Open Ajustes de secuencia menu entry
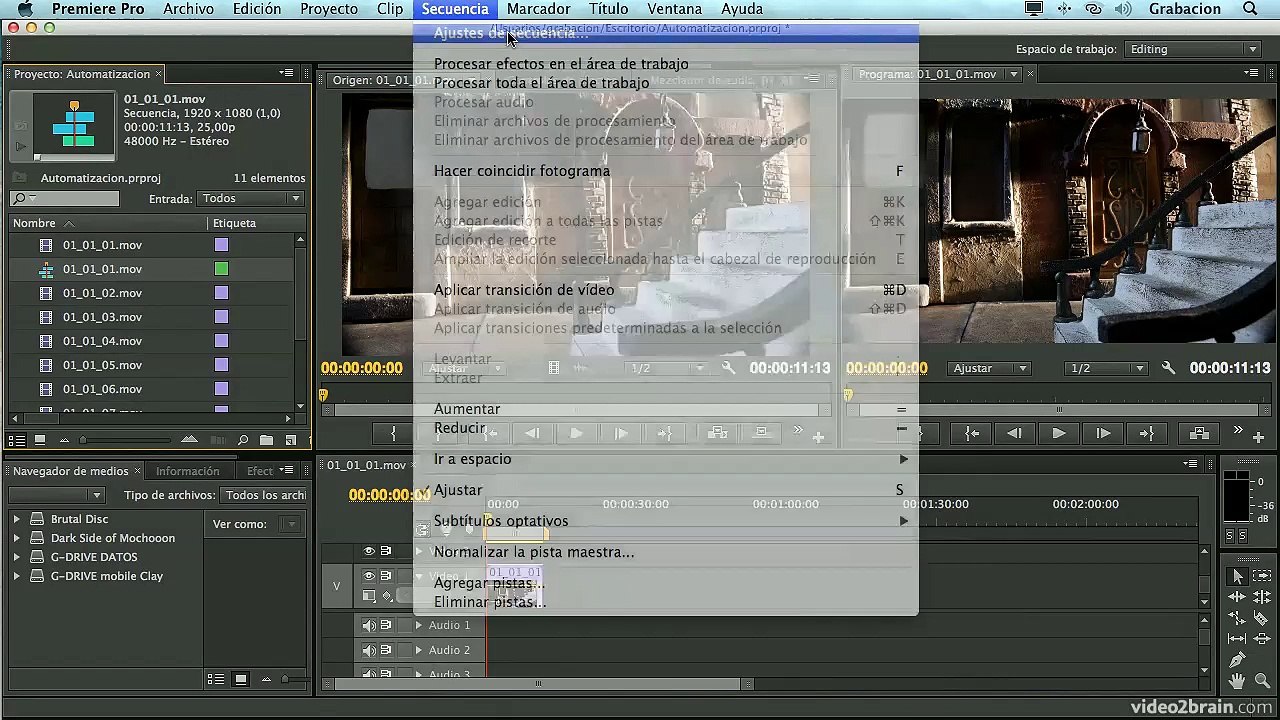The image size is (1280, 720). (666, 33)
